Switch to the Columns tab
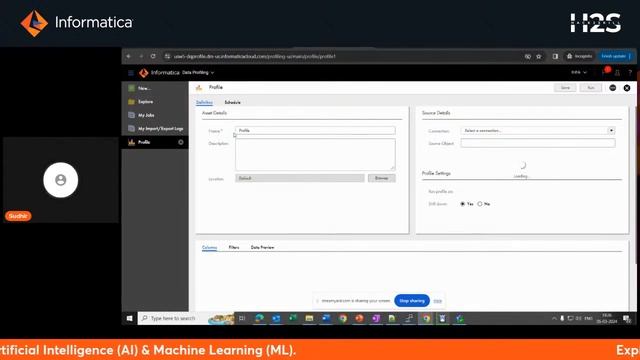Screen dimensions: 640x360 click(209, 247)
